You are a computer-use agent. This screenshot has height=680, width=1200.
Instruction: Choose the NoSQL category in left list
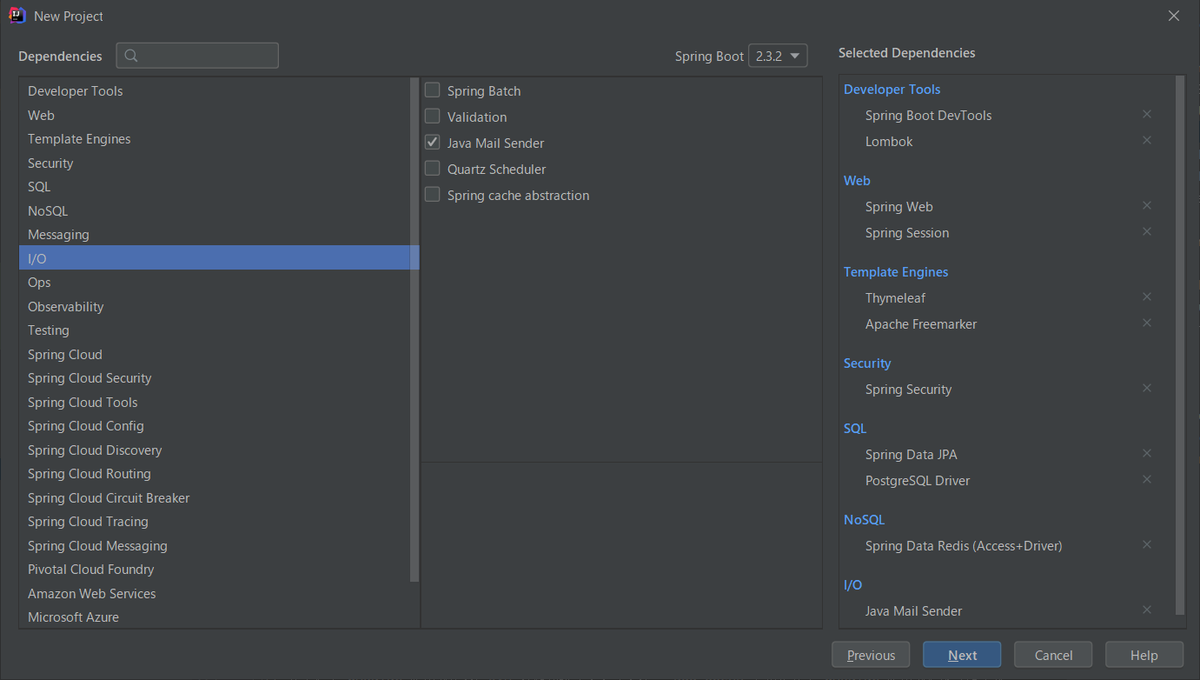tap(214, 210)
